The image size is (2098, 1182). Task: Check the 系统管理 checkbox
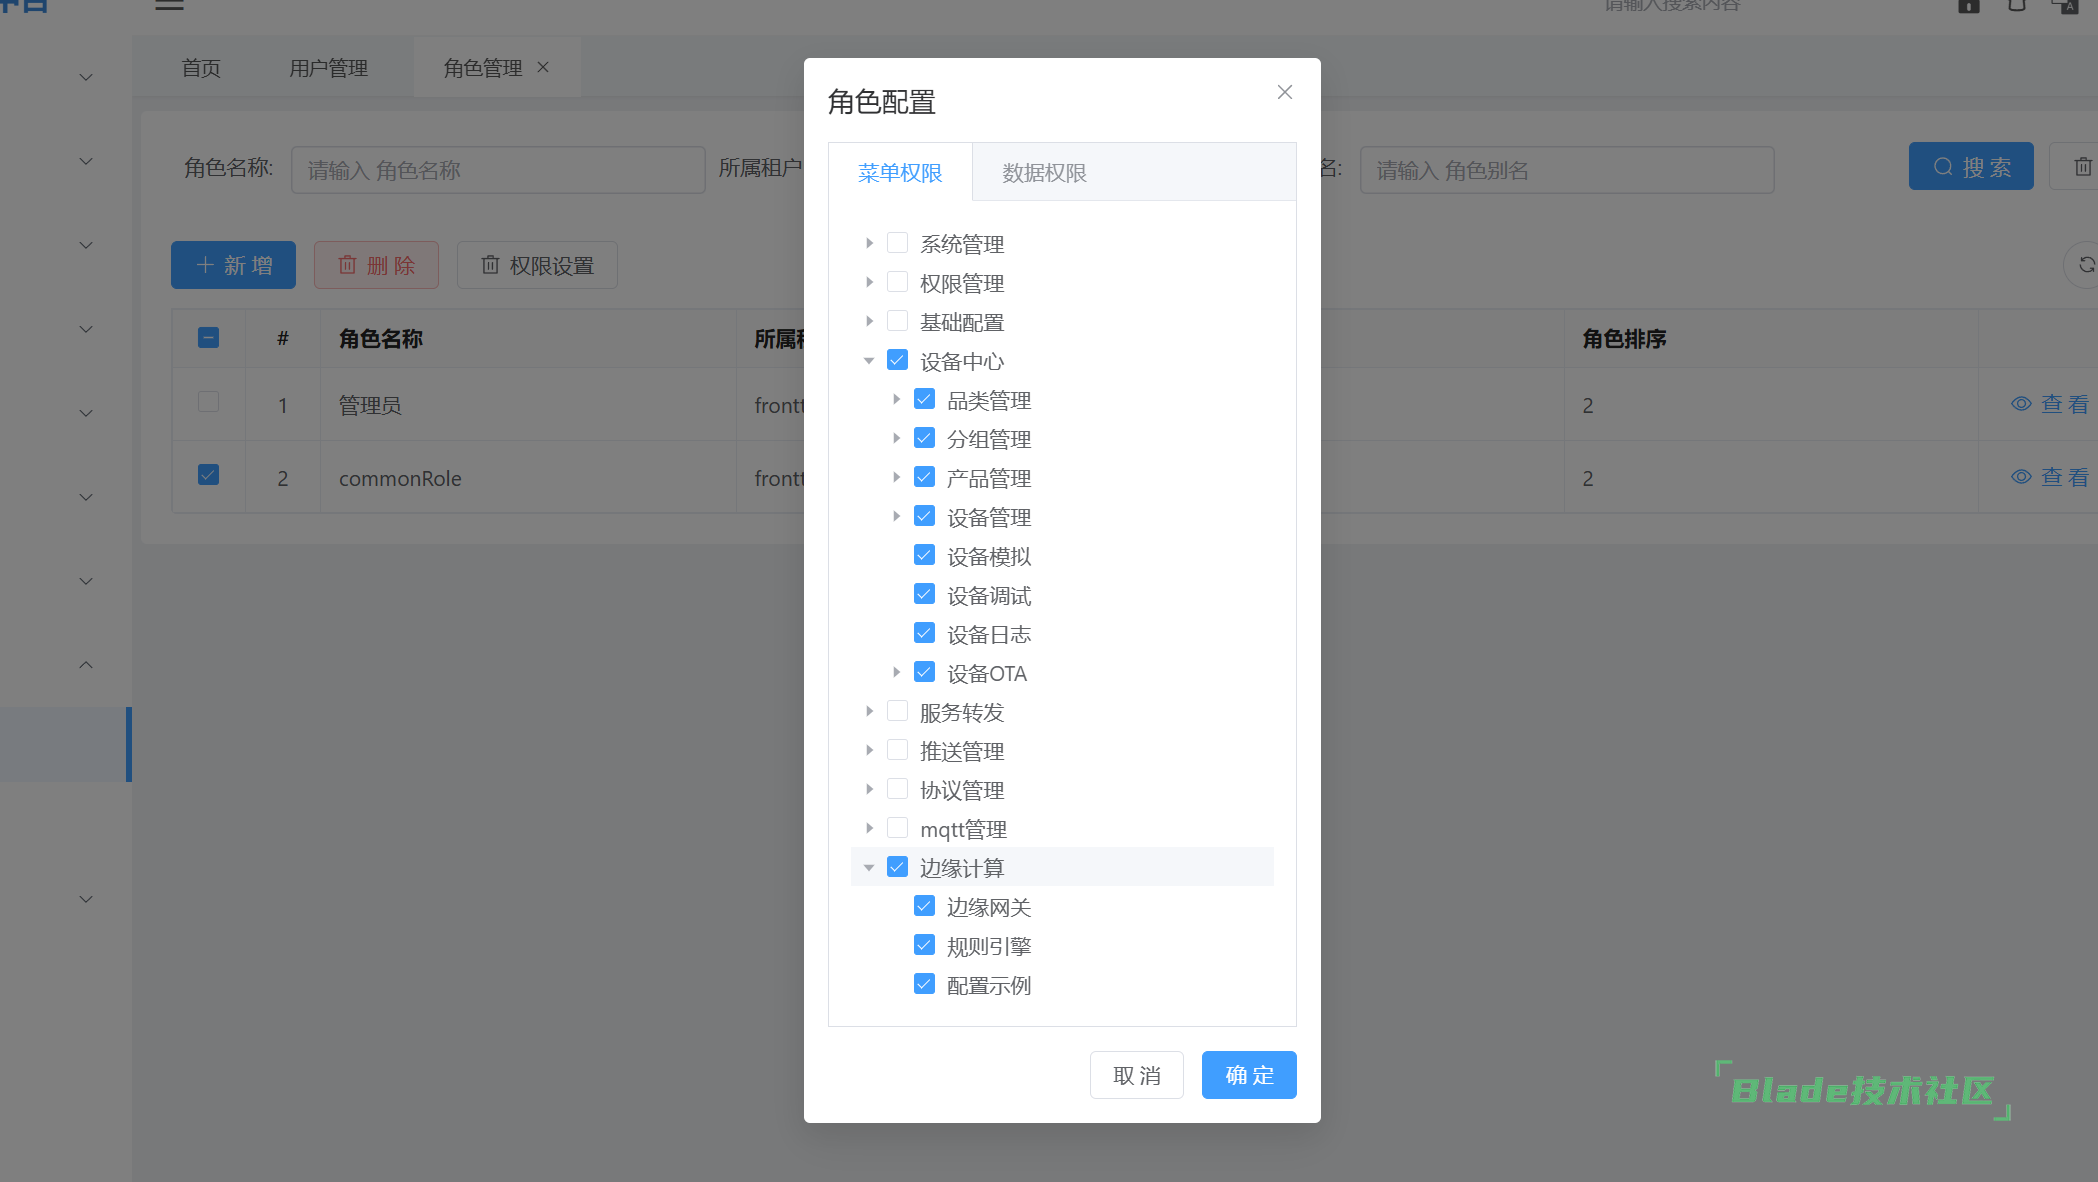897,243
